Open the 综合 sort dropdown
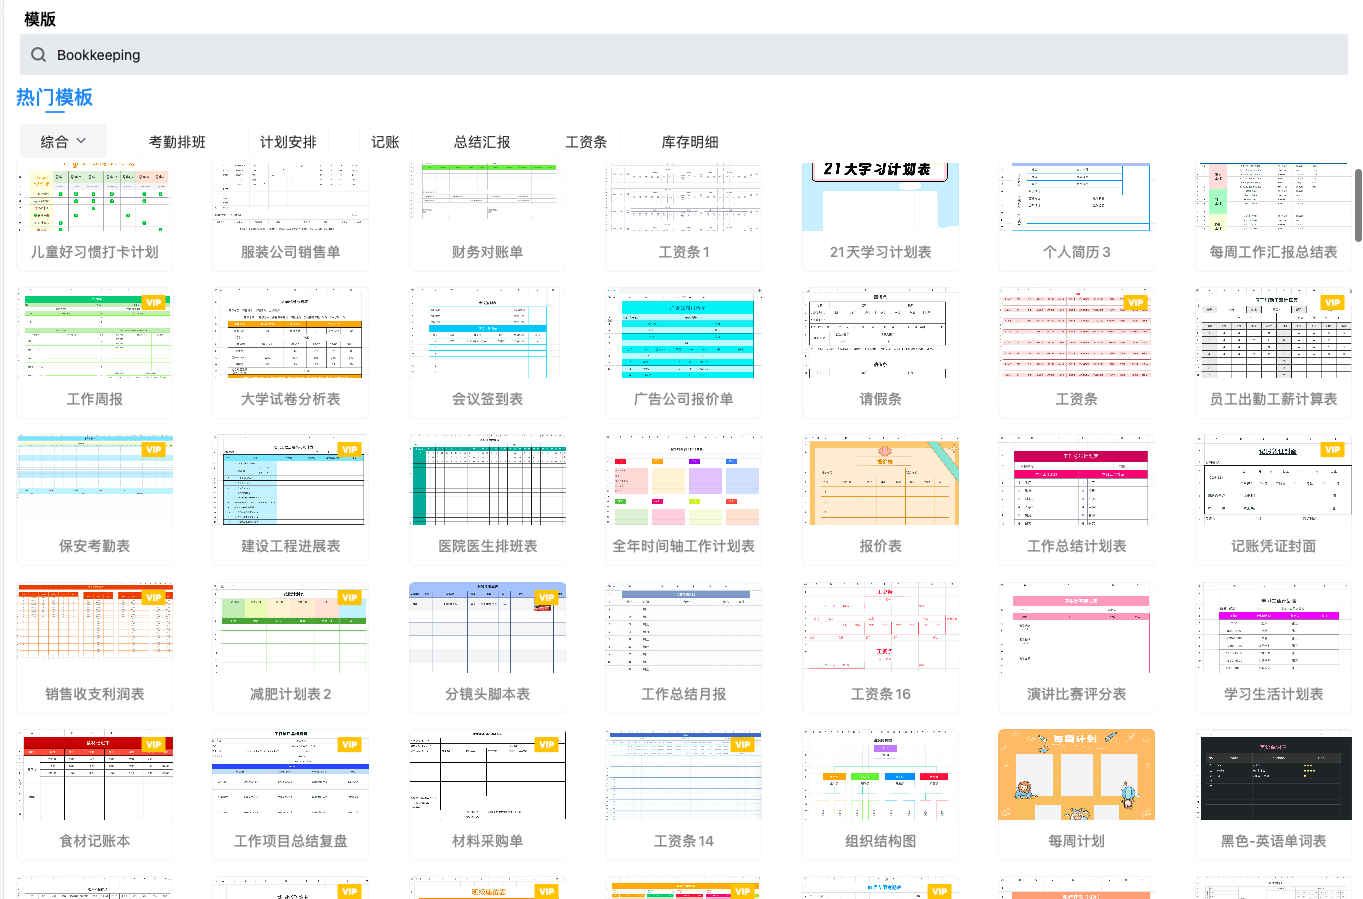Image resolution: width=1363 pixels, height=899 pixels. tap(63, 142)
